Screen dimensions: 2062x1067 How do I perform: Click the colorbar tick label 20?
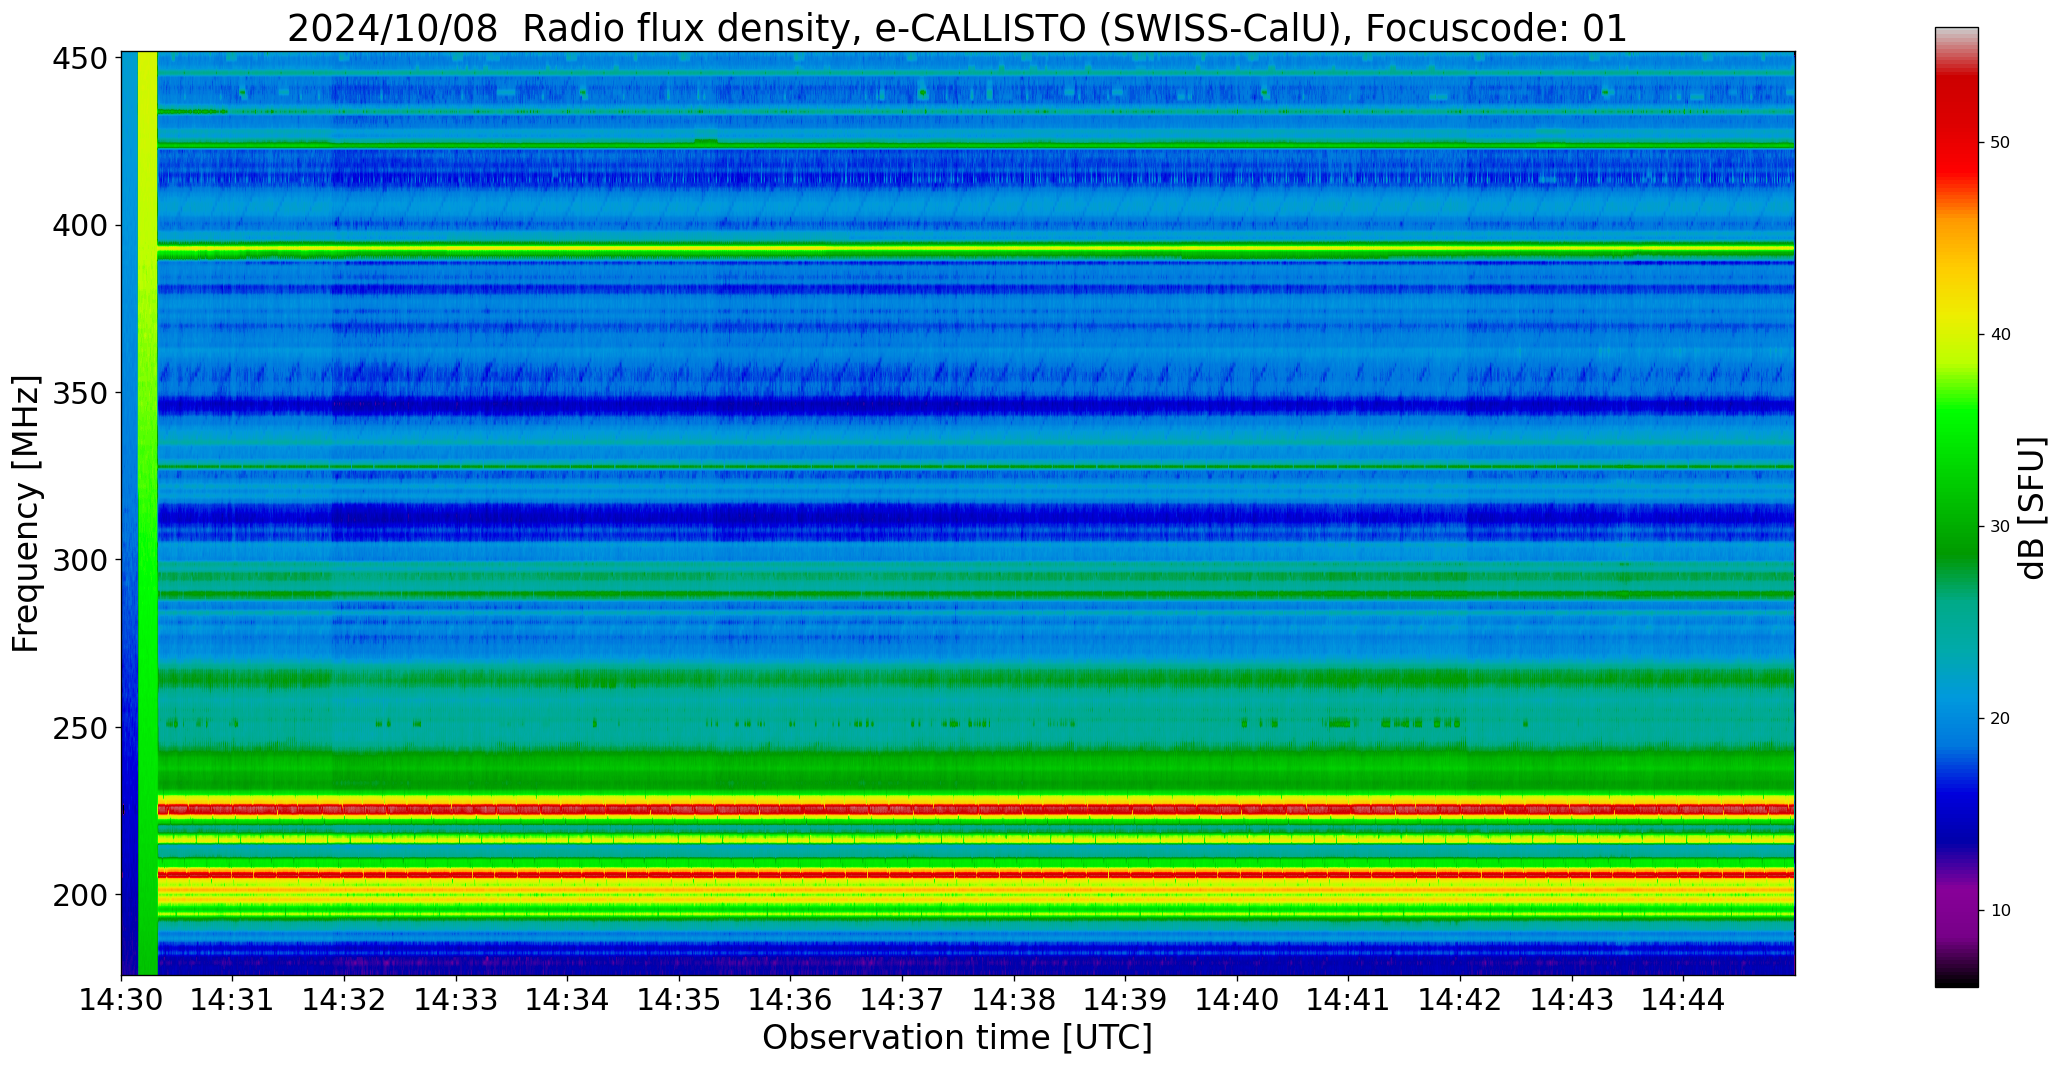pyautogui.click(x=2000, y=719)
